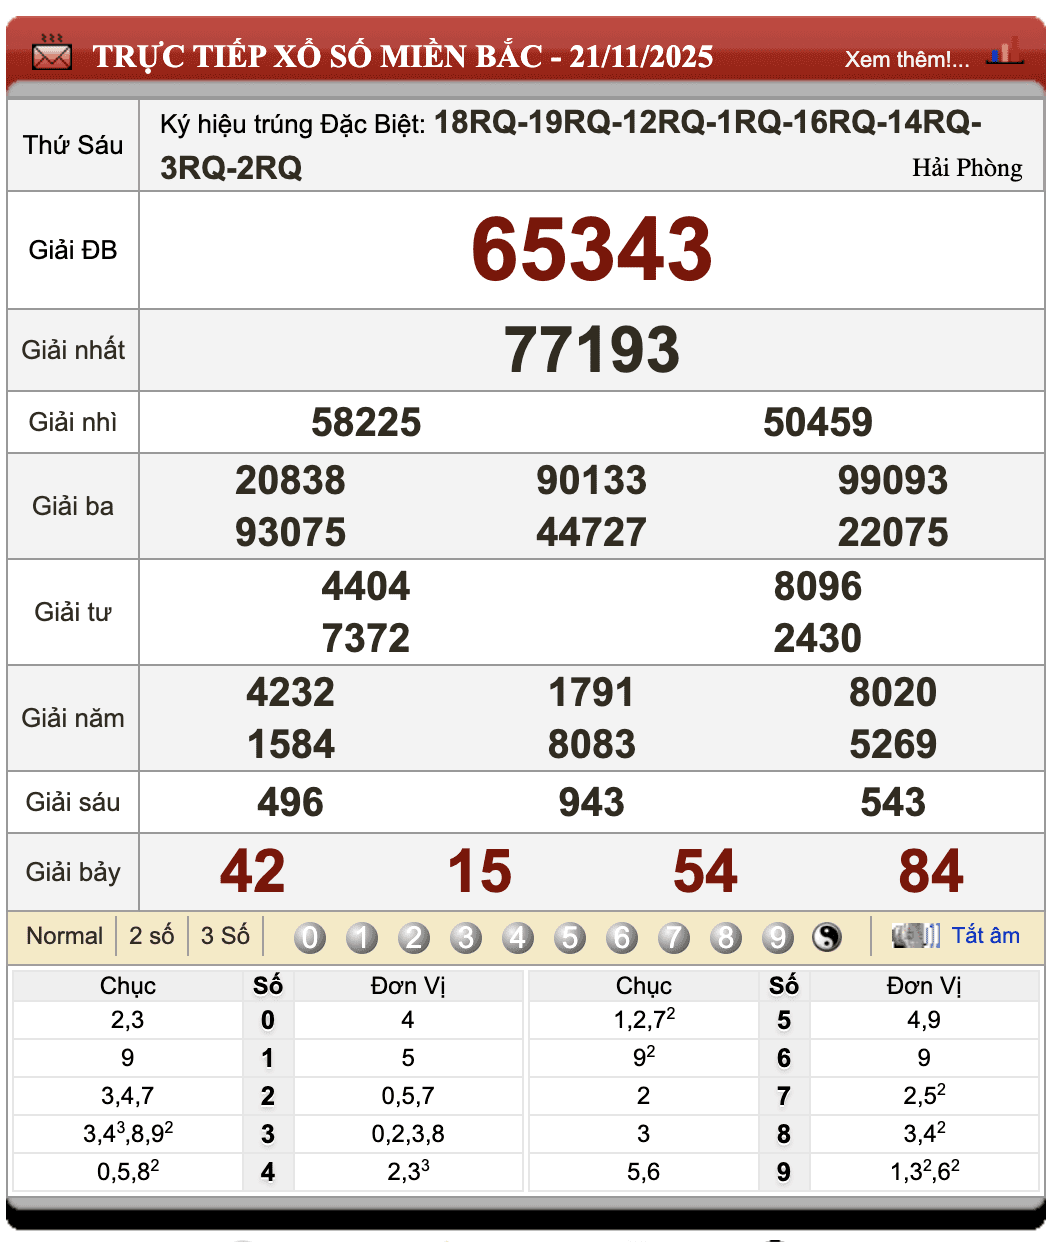Select digit 0 filter ball
1060x1242 pixels.
click(310, 937)
